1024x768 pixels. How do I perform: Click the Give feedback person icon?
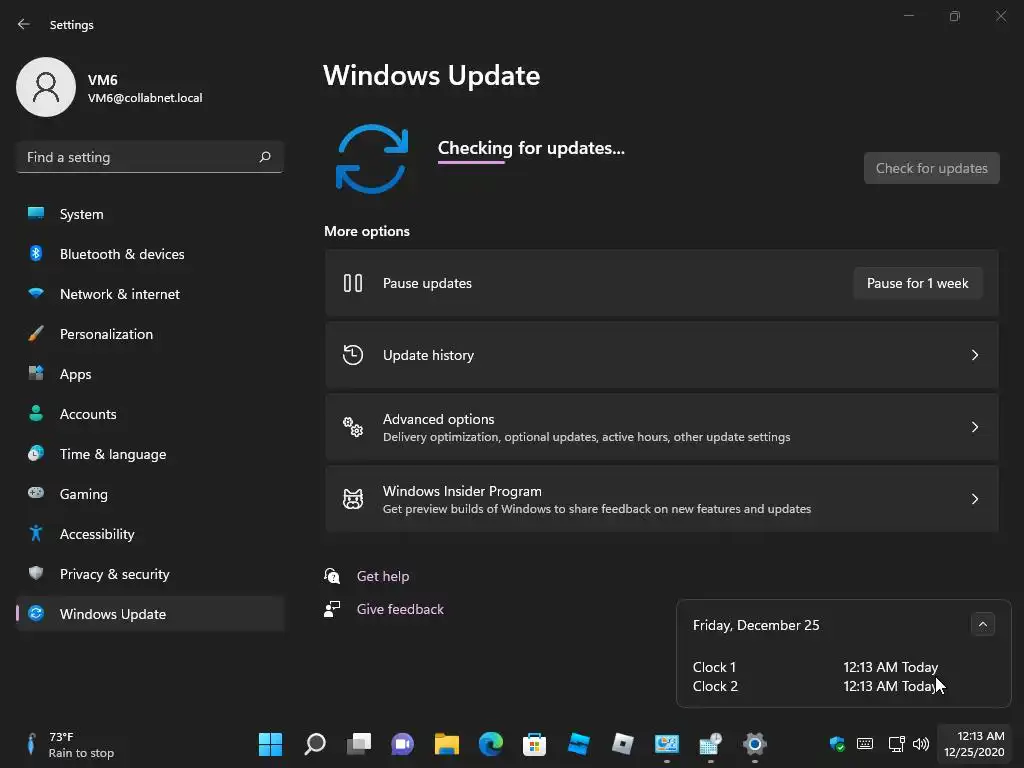332,609
